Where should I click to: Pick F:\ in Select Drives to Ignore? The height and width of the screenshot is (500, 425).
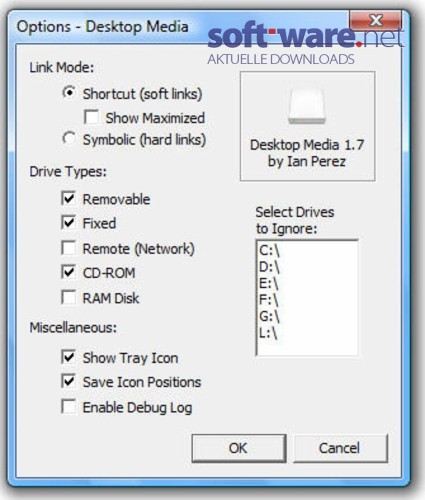coord(307,300)
